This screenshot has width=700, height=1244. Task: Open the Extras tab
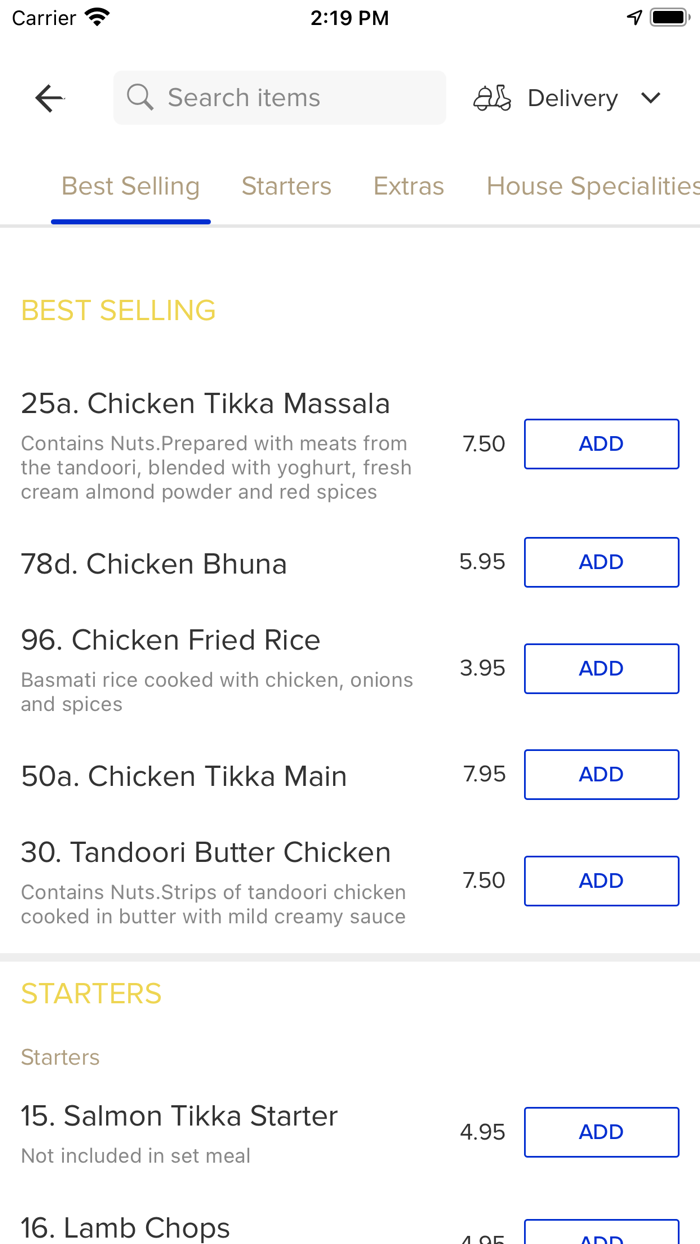point(408,186)
